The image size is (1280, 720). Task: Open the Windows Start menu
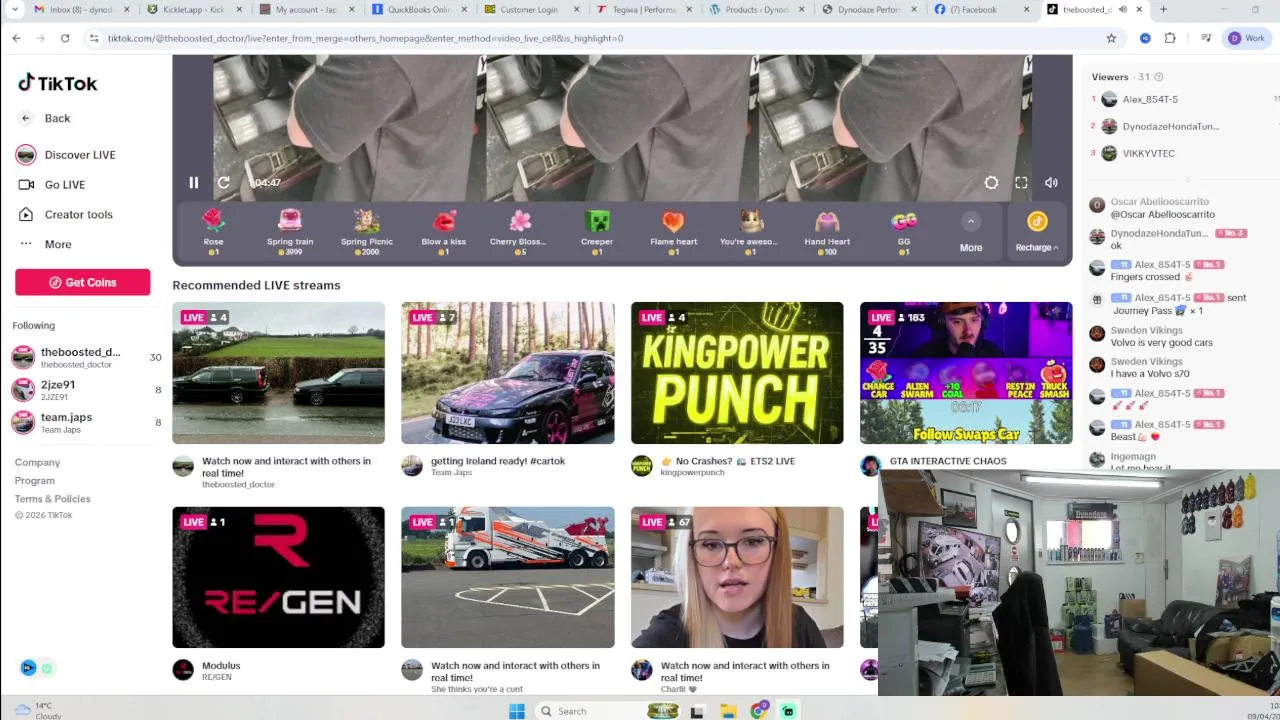pyautogui.click(x=516, y=711)
